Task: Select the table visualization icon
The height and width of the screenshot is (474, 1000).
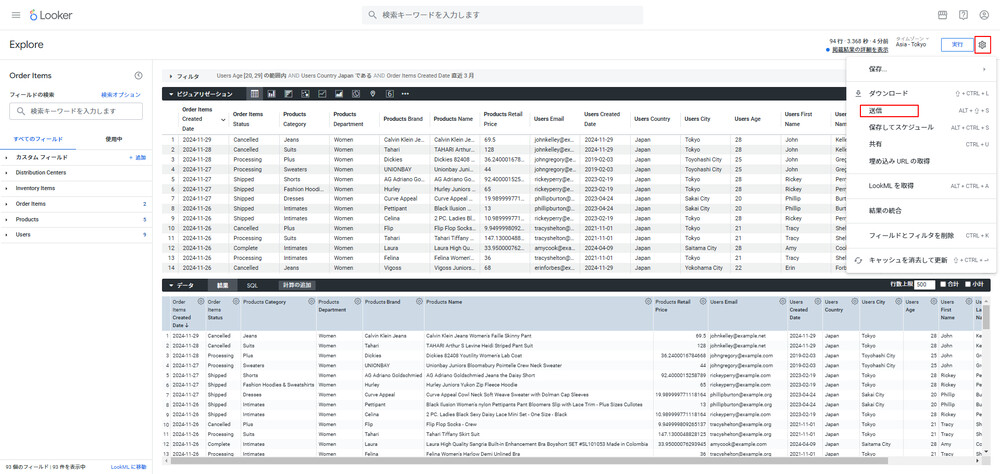Action: coord(255,94)
